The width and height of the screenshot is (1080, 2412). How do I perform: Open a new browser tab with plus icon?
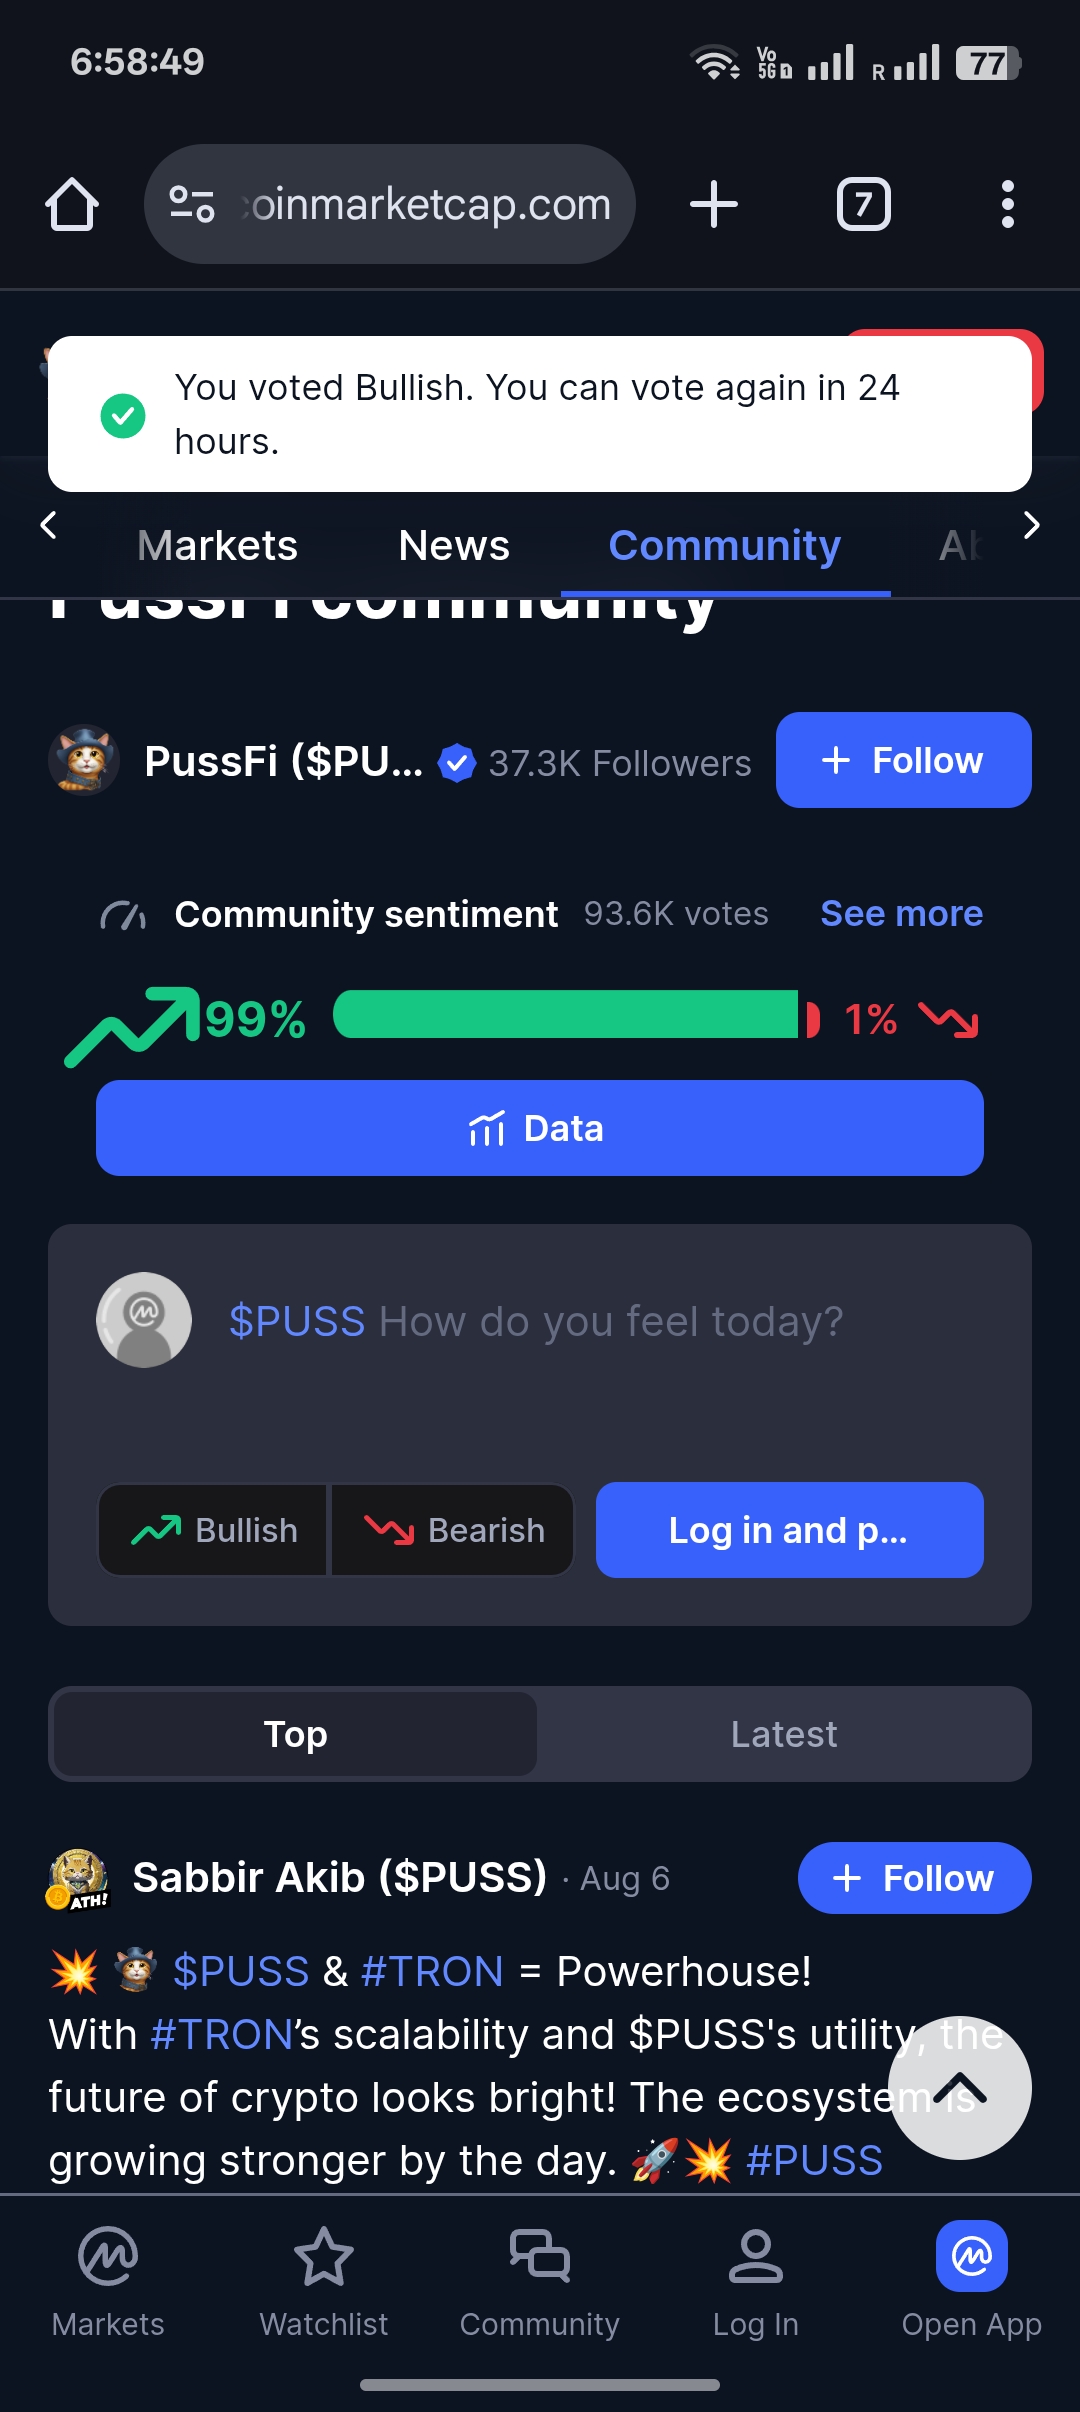pyautogui.click(x=714, y=204)
